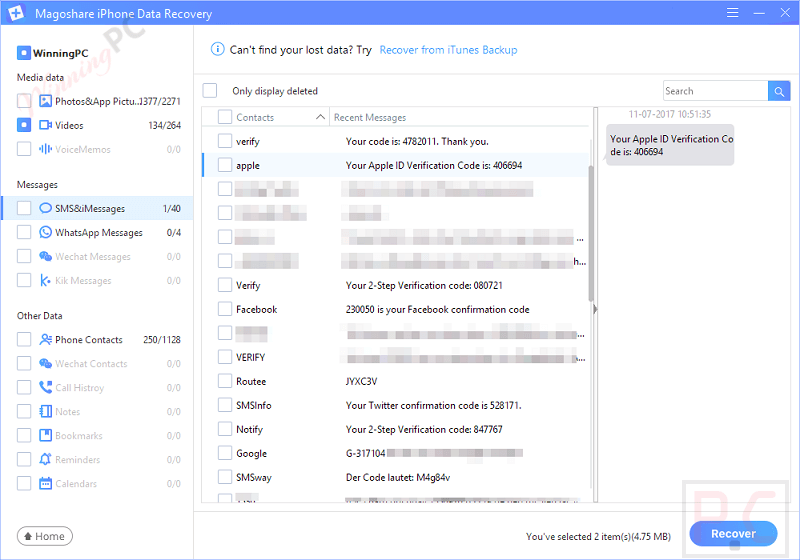
Task: Open Photos&App Pictures category
Action: pos(97,101)
